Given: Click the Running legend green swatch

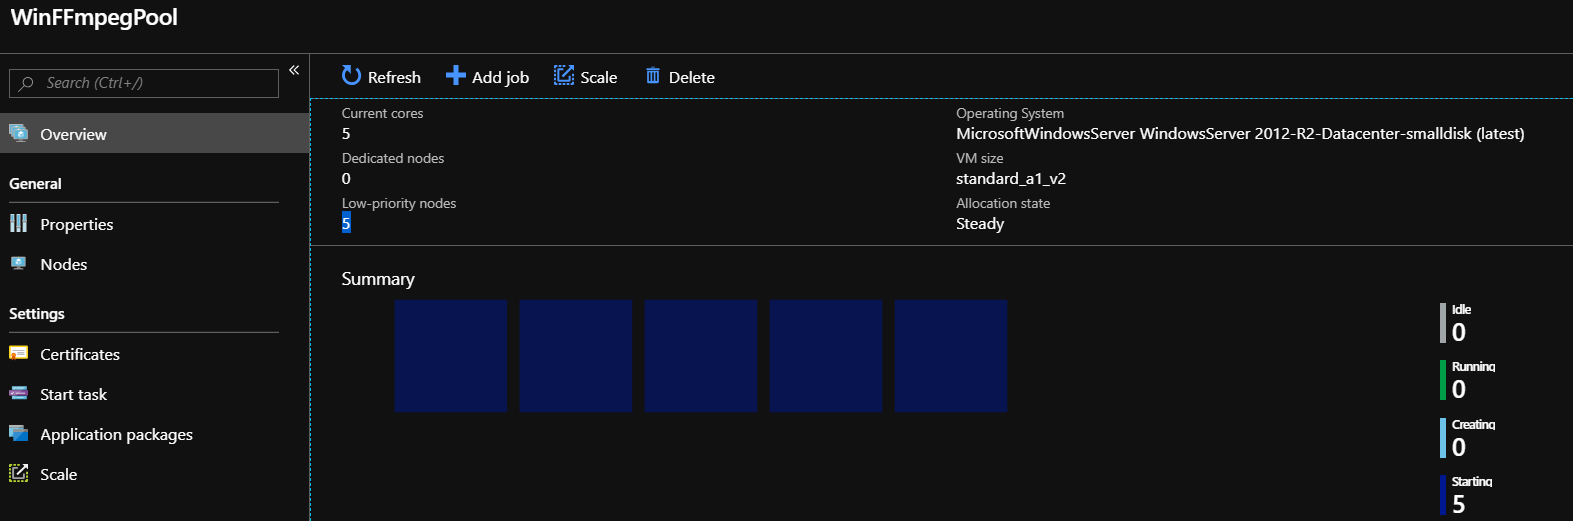Looking at the screenshot, I should click(x=1443, y=380).
